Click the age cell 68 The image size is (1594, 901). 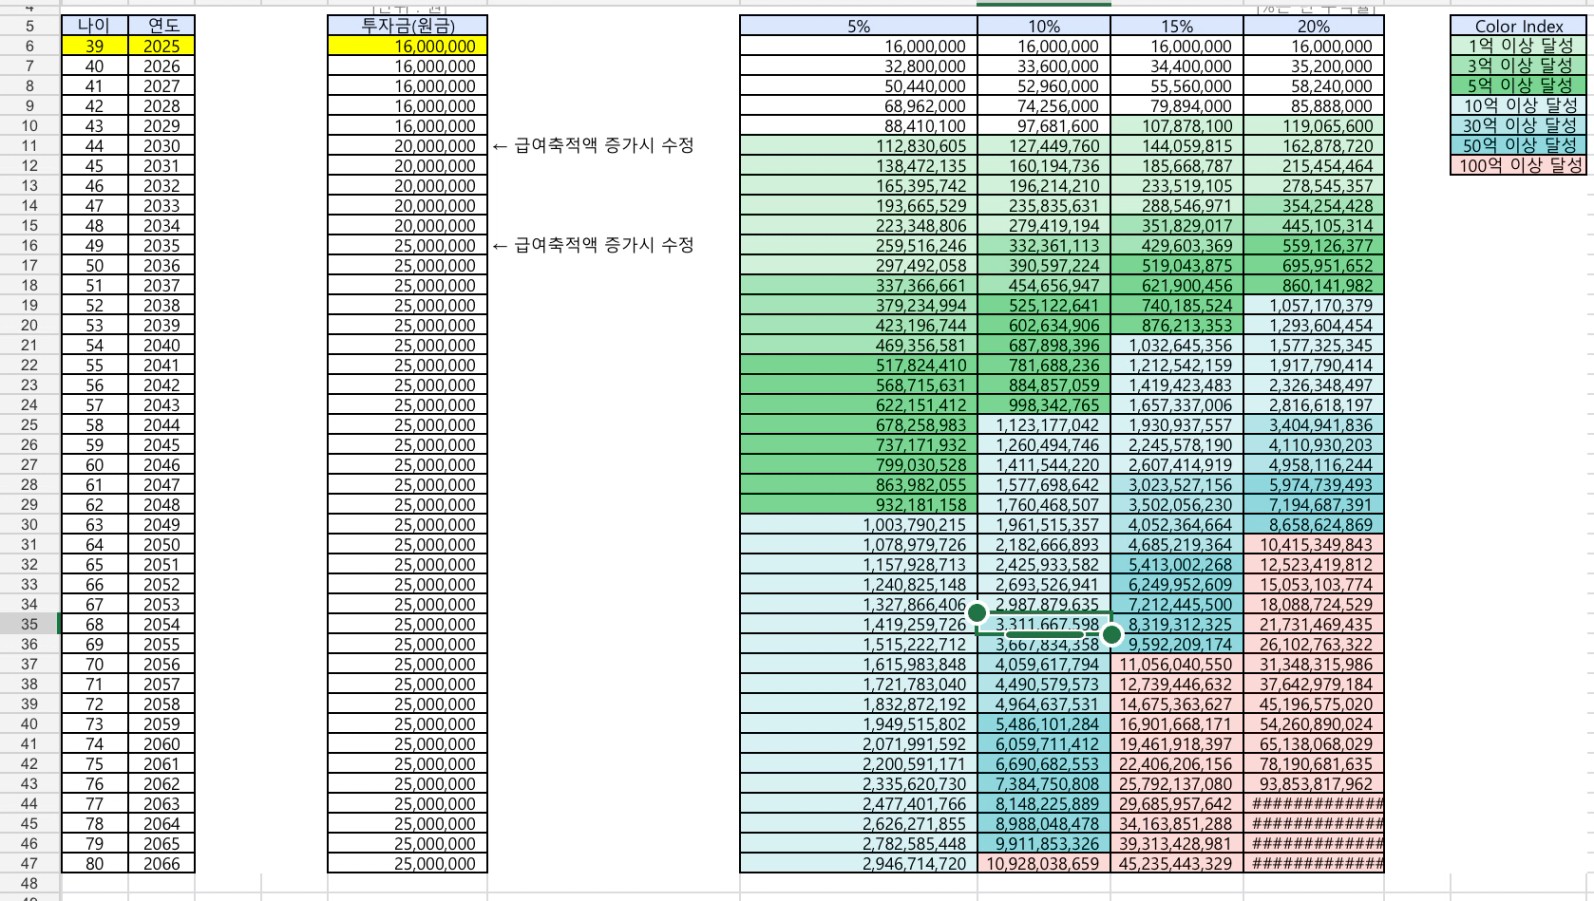(x=94, y=625)
